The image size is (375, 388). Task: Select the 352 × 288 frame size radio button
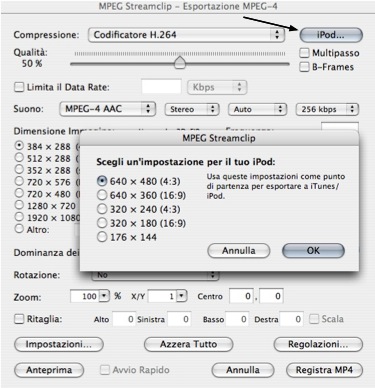click(x=20, y=169)
